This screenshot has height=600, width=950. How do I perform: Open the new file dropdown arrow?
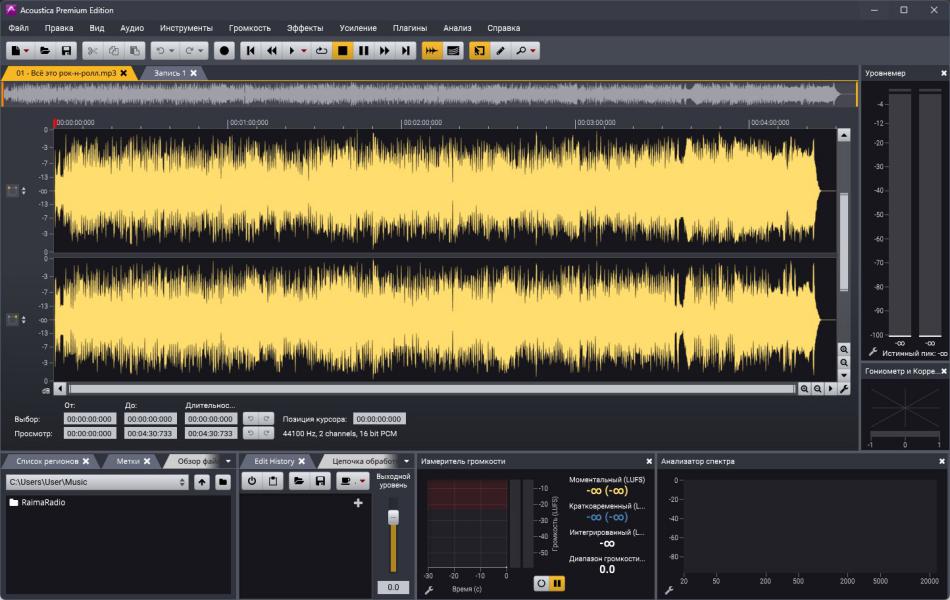click(27, 51)
